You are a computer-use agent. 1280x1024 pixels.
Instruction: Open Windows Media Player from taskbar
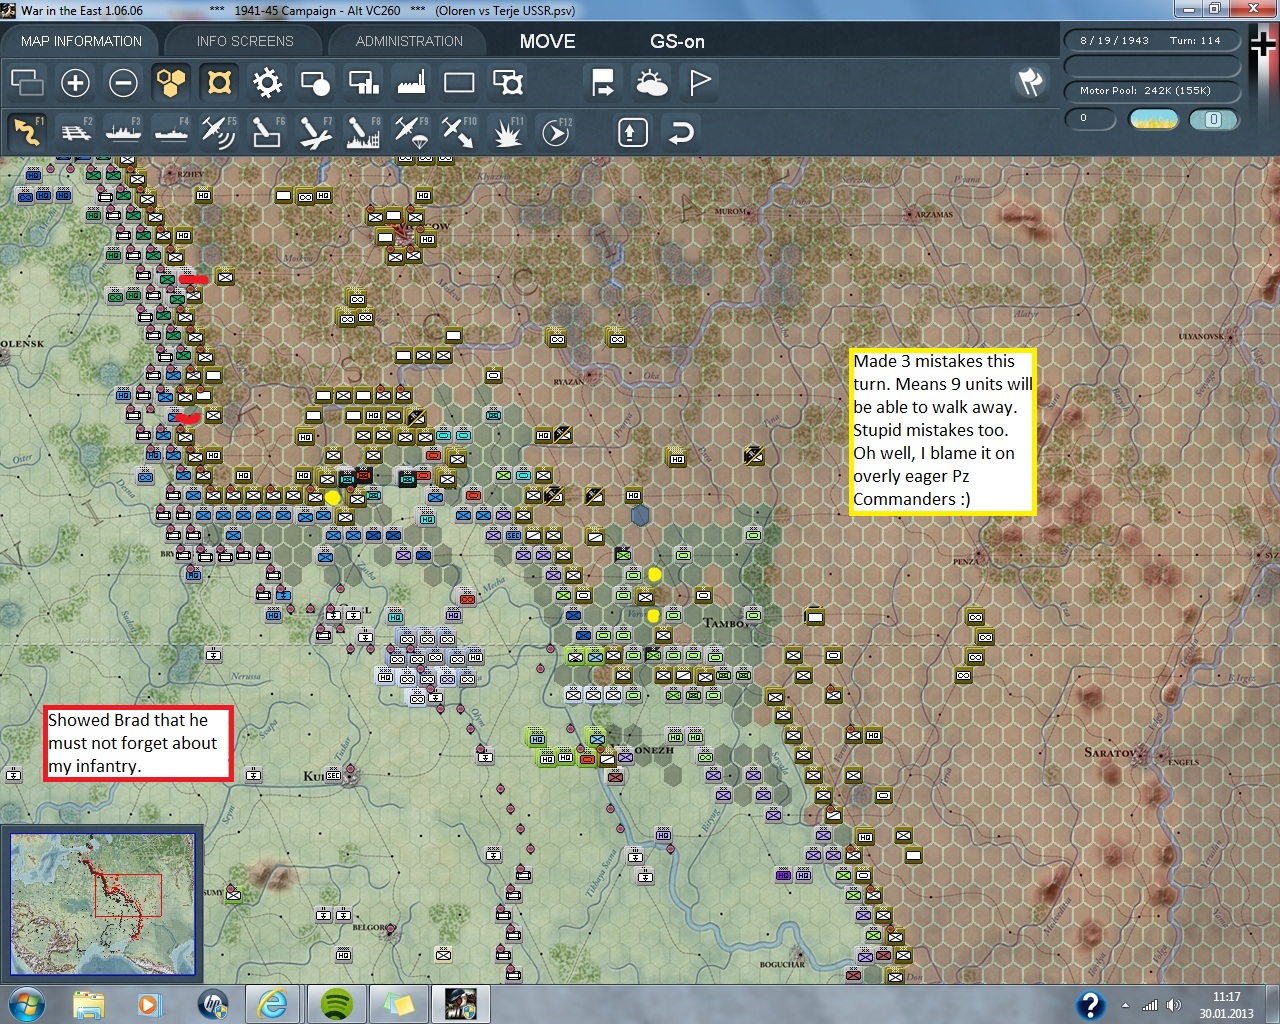pyautogui.click(x=150, y=1004)
